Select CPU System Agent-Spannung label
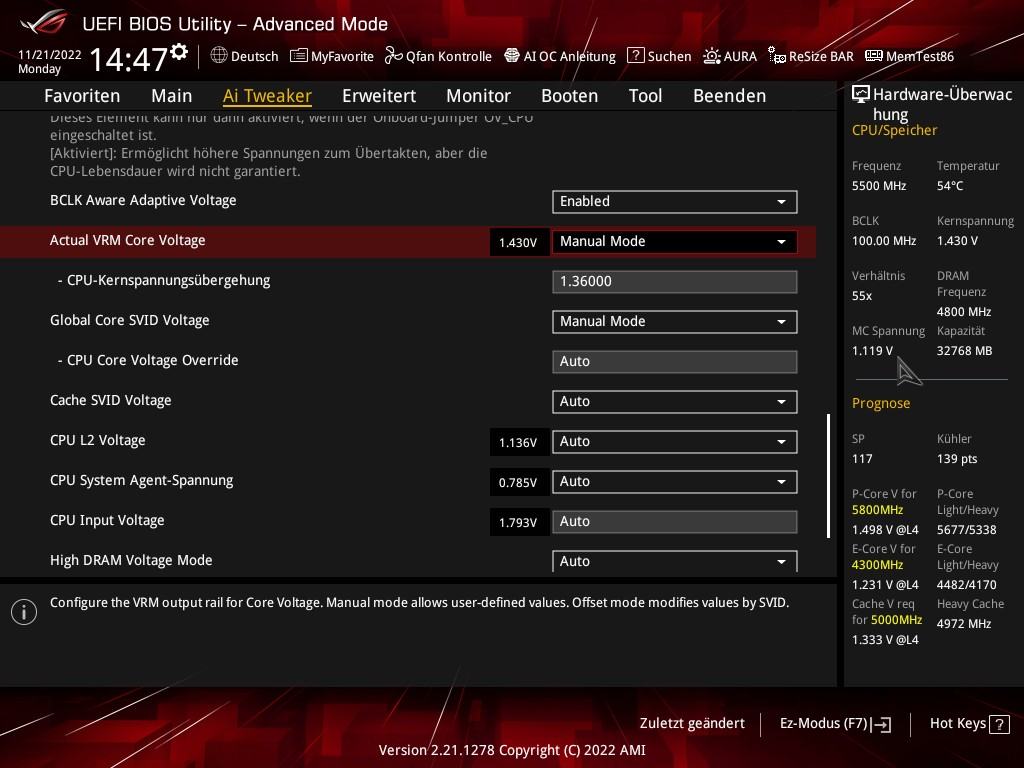The width and height of the screenshot is (1024, 768). point(141,481)
